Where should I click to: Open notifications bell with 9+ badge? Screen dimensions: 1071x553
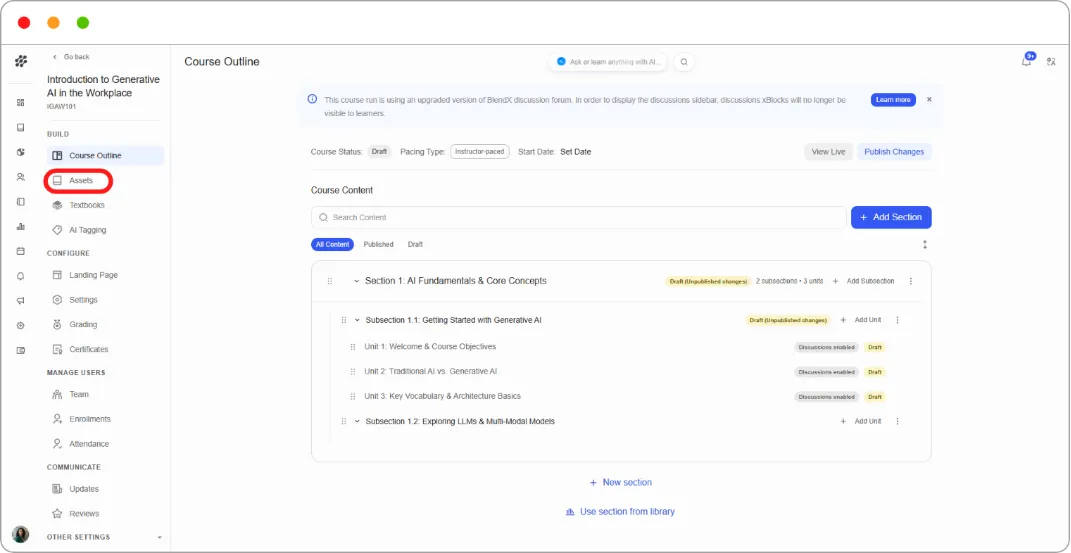(x=1027, y=61)
